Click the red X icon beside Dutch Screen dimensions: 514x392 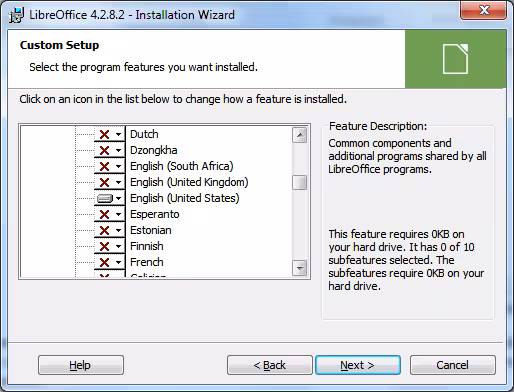[x=104, y=134]
